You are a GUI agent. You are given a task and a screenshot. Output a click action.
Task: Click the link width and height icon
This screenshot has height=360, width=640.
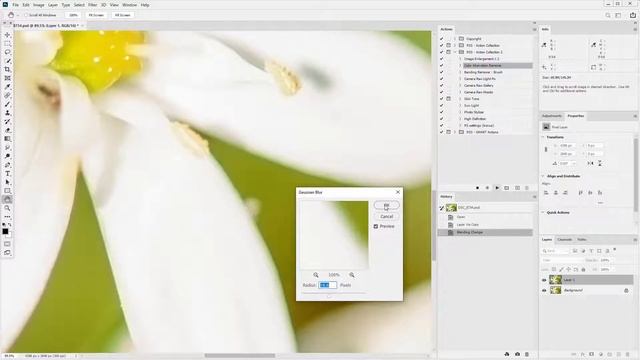point(546,150)
